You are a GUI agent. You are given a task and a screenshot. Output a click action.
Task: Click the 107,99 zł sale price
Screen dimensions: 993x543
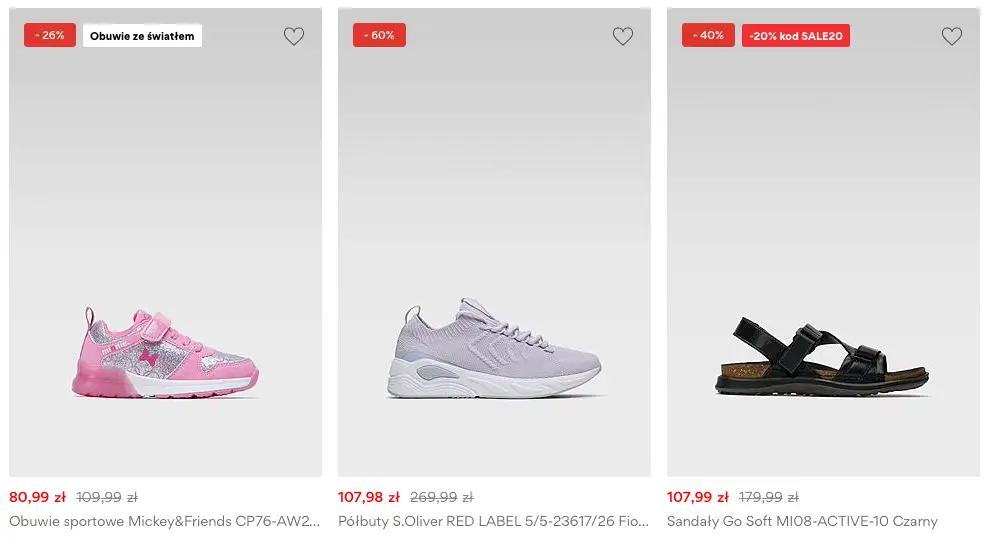[x=697, y=497]
